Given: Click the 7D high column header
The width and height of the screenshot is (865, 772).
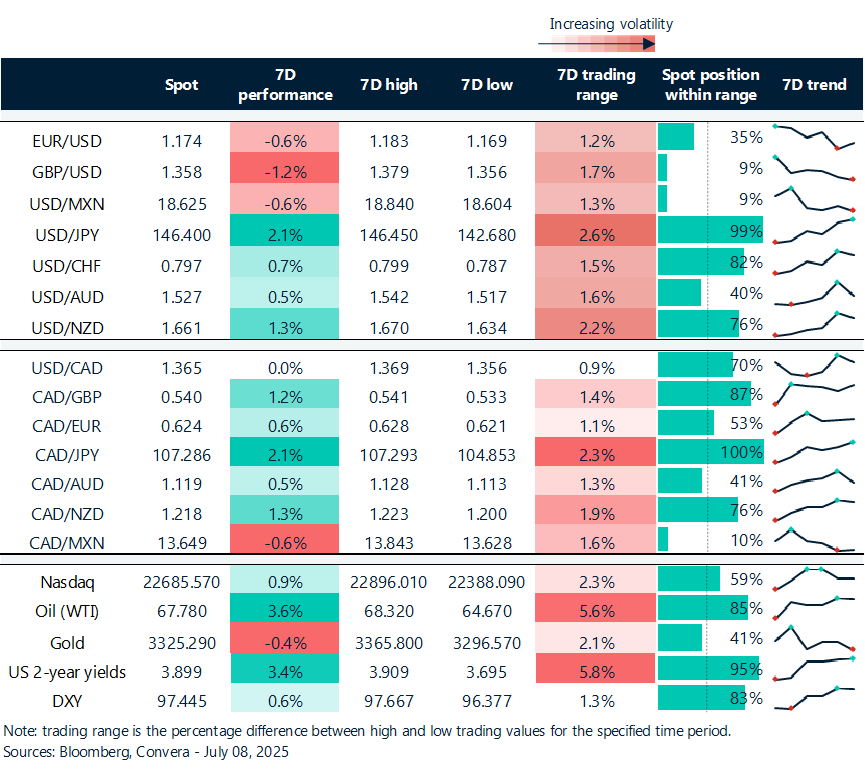Looking at the screenshot, I should pos(388,85).
